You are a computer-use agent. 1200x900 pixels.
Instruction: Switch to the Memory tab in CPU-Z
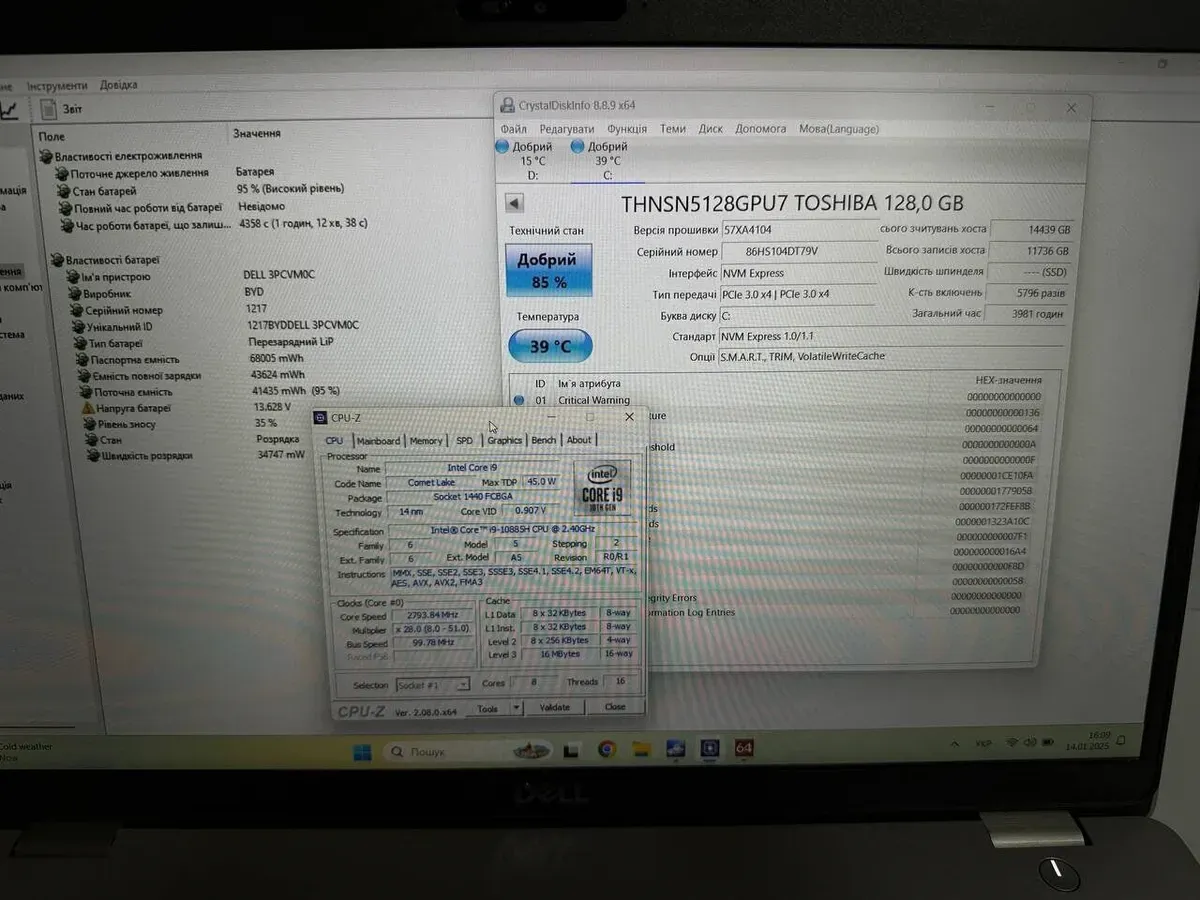(x=426, y=441)
